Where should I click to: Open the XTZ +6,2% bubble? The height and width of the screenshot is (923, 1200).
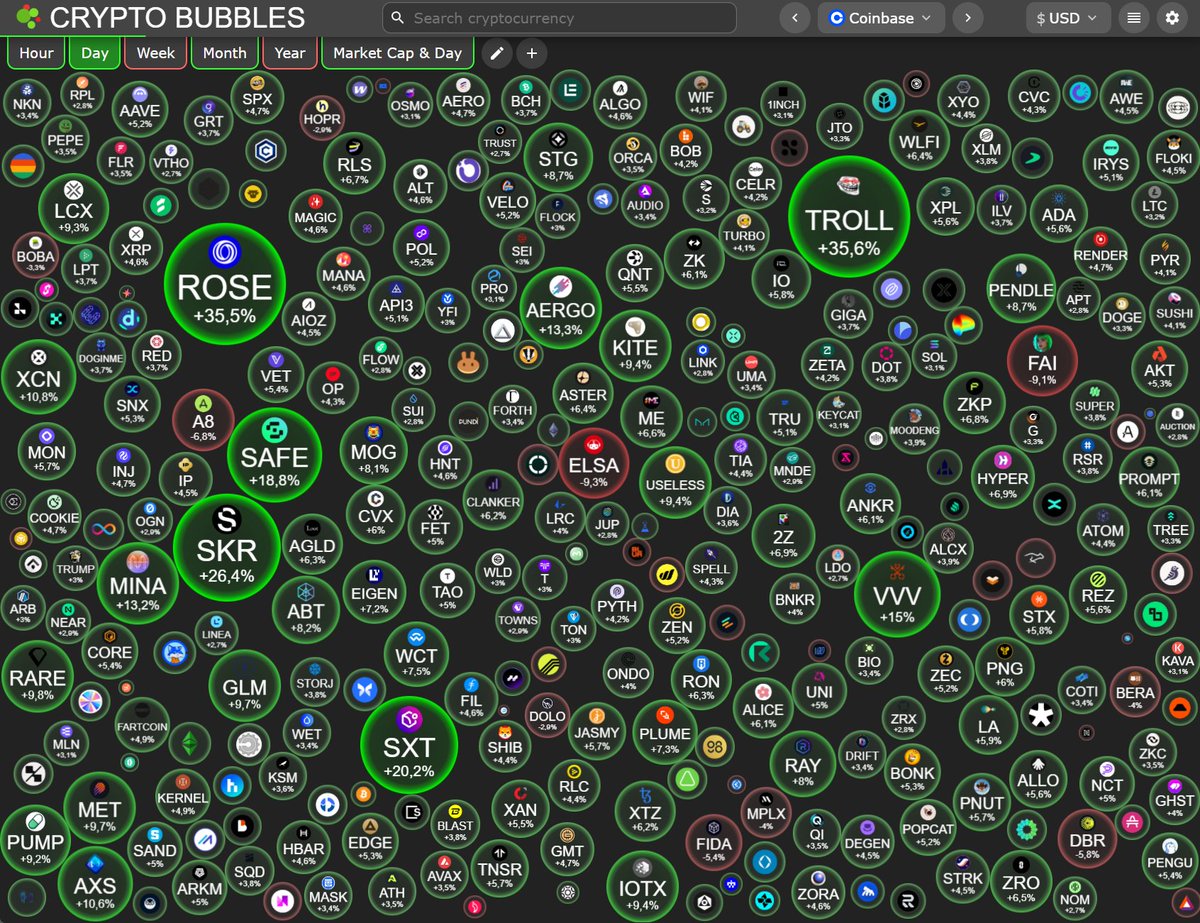[x=644, y=811]
